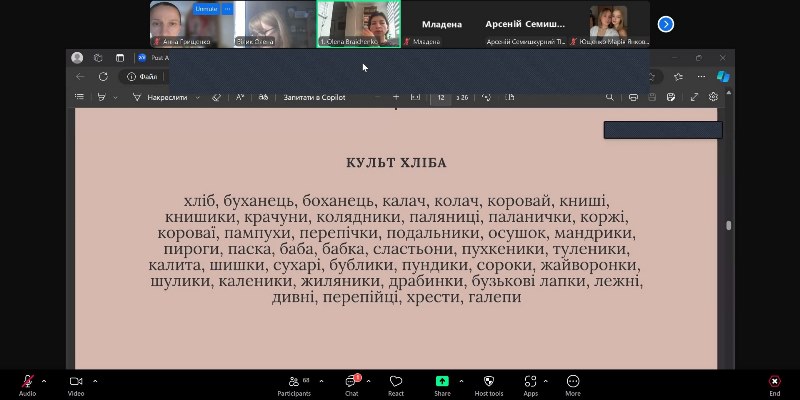800x400 pixels.
Task: Expand the Share options caret
Action: coord(461,381)
